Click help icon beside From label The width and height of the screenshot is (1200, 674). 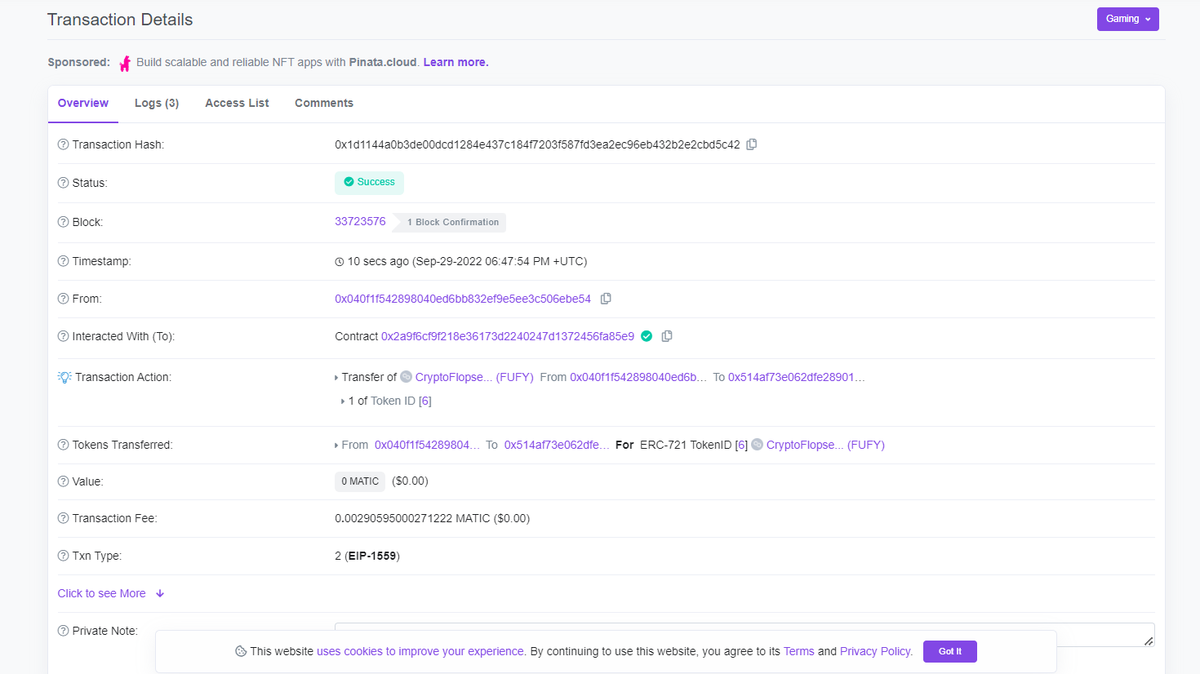pyautogui.click(x=63, y=299)
